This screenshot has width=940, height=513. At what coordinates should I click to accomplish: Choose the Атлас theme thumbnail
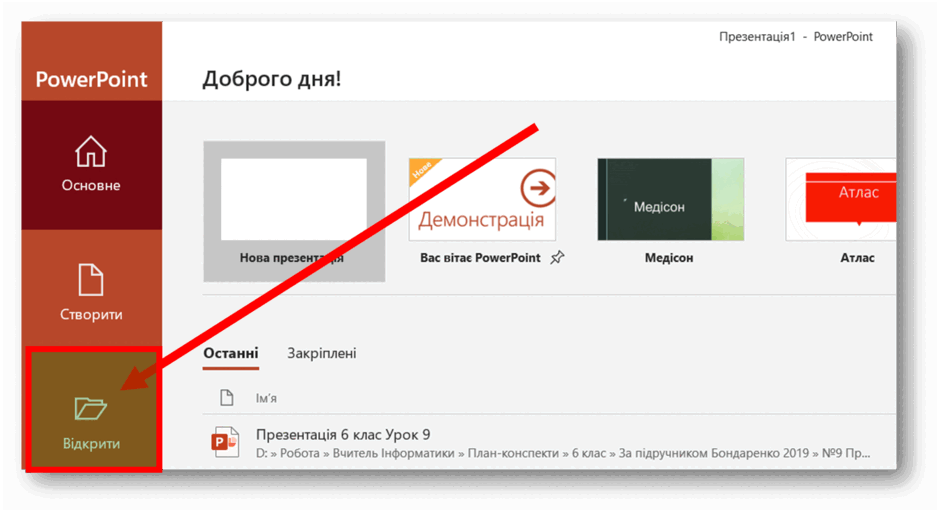pos(841,200)
